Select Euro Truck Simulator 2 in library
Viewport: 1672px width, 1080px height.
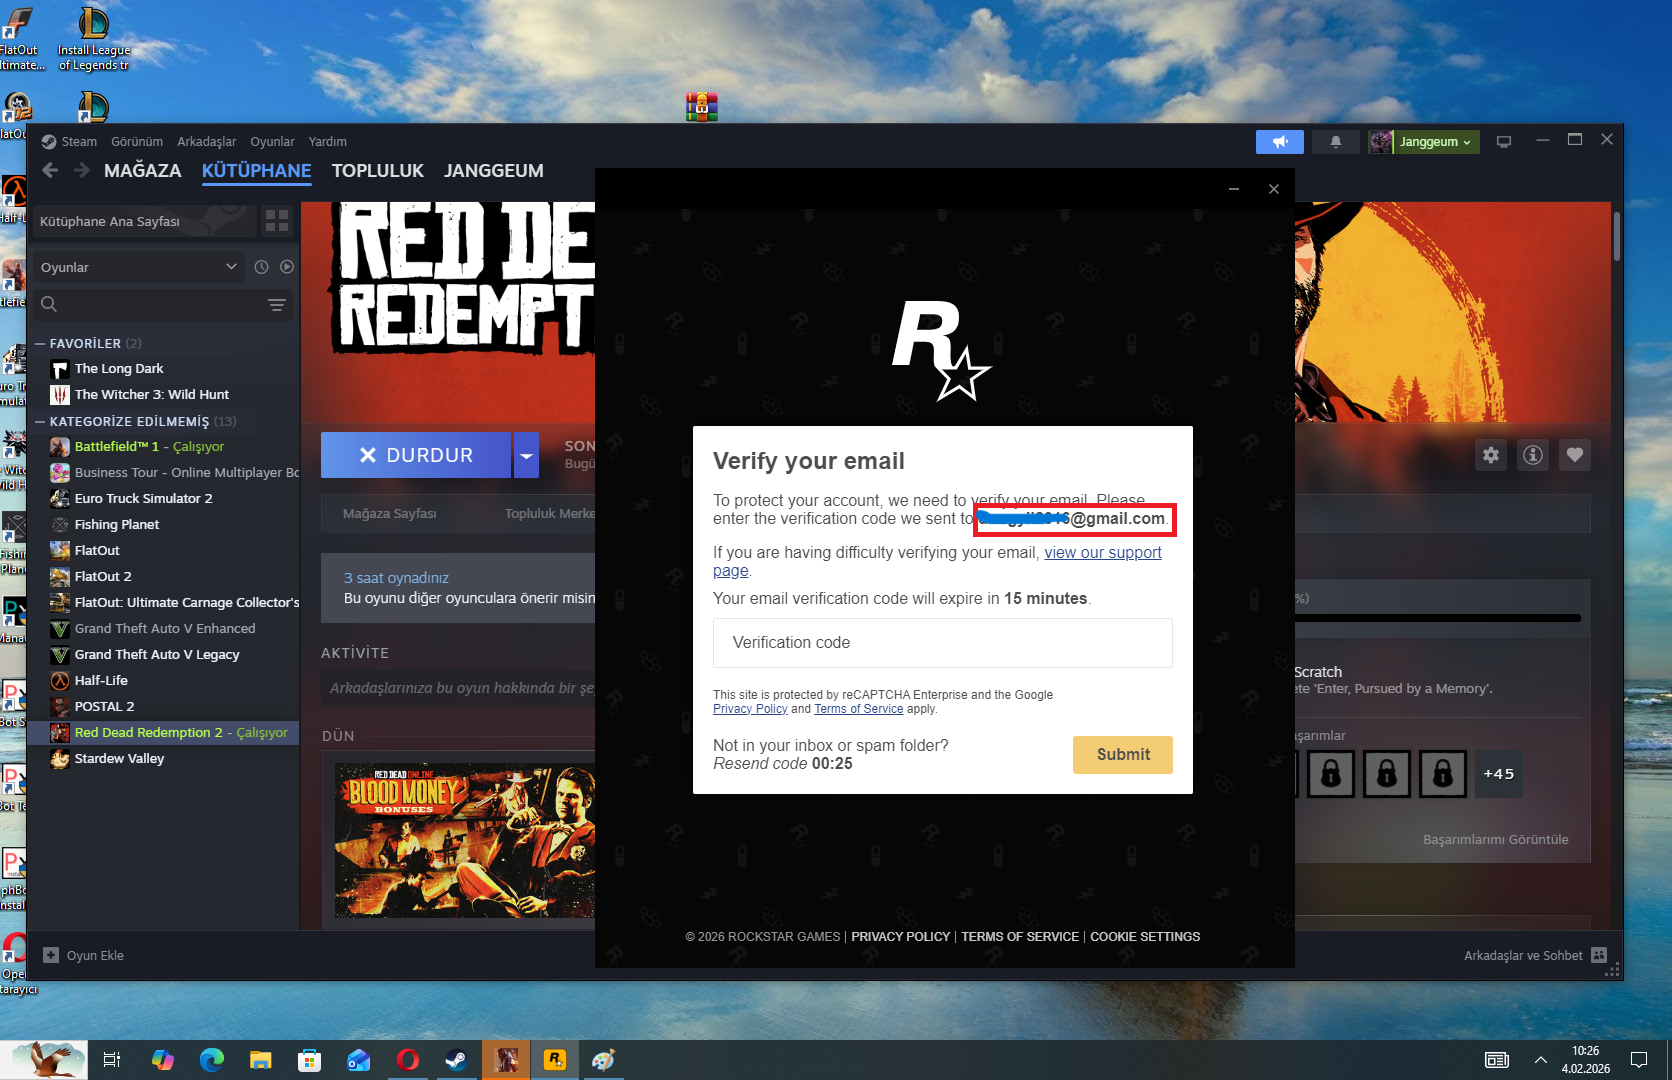point(143,499)
